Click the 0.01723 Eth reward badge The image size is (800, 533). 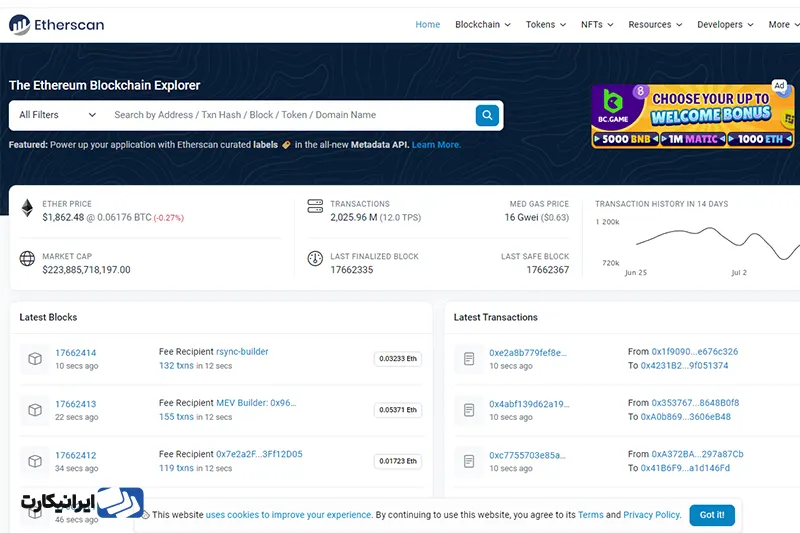click(398, 461)
